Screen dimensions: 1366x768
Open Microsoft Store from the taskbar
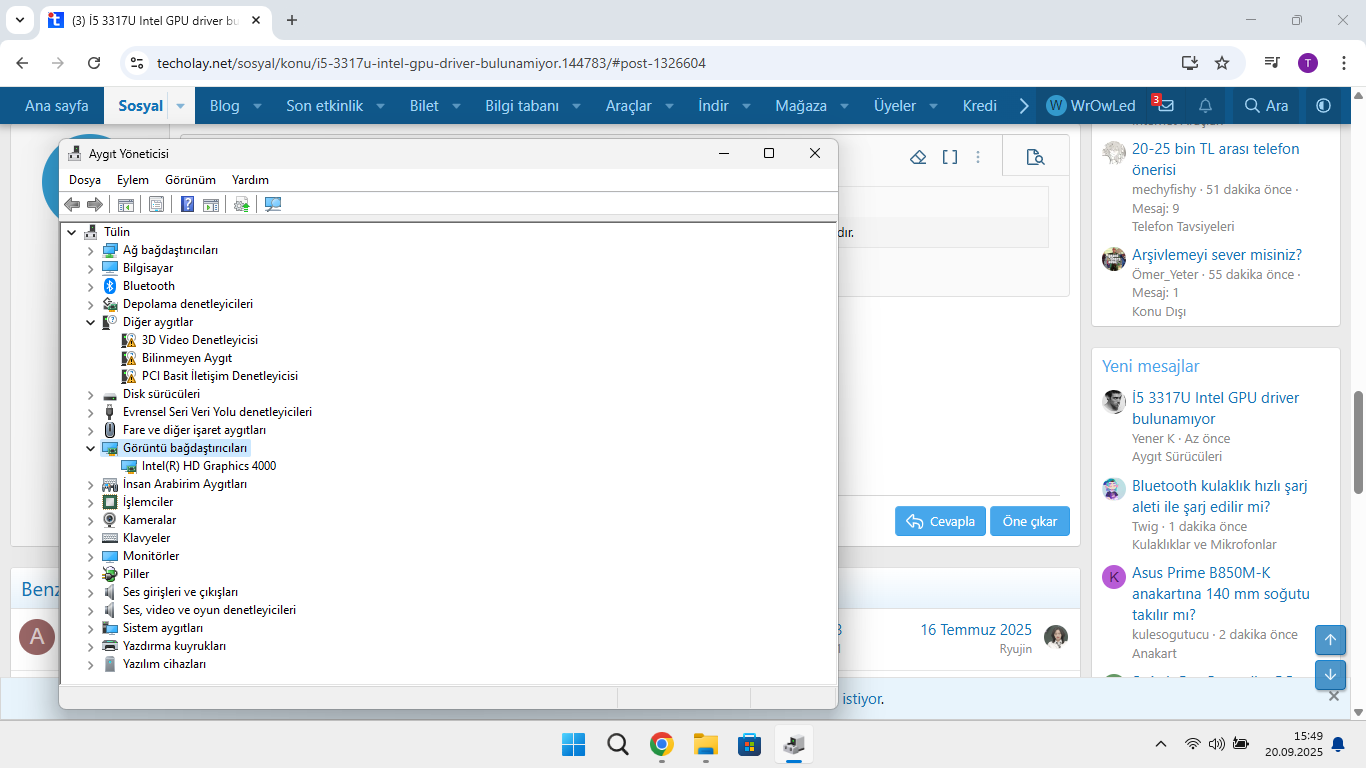(x=749, y=744)
